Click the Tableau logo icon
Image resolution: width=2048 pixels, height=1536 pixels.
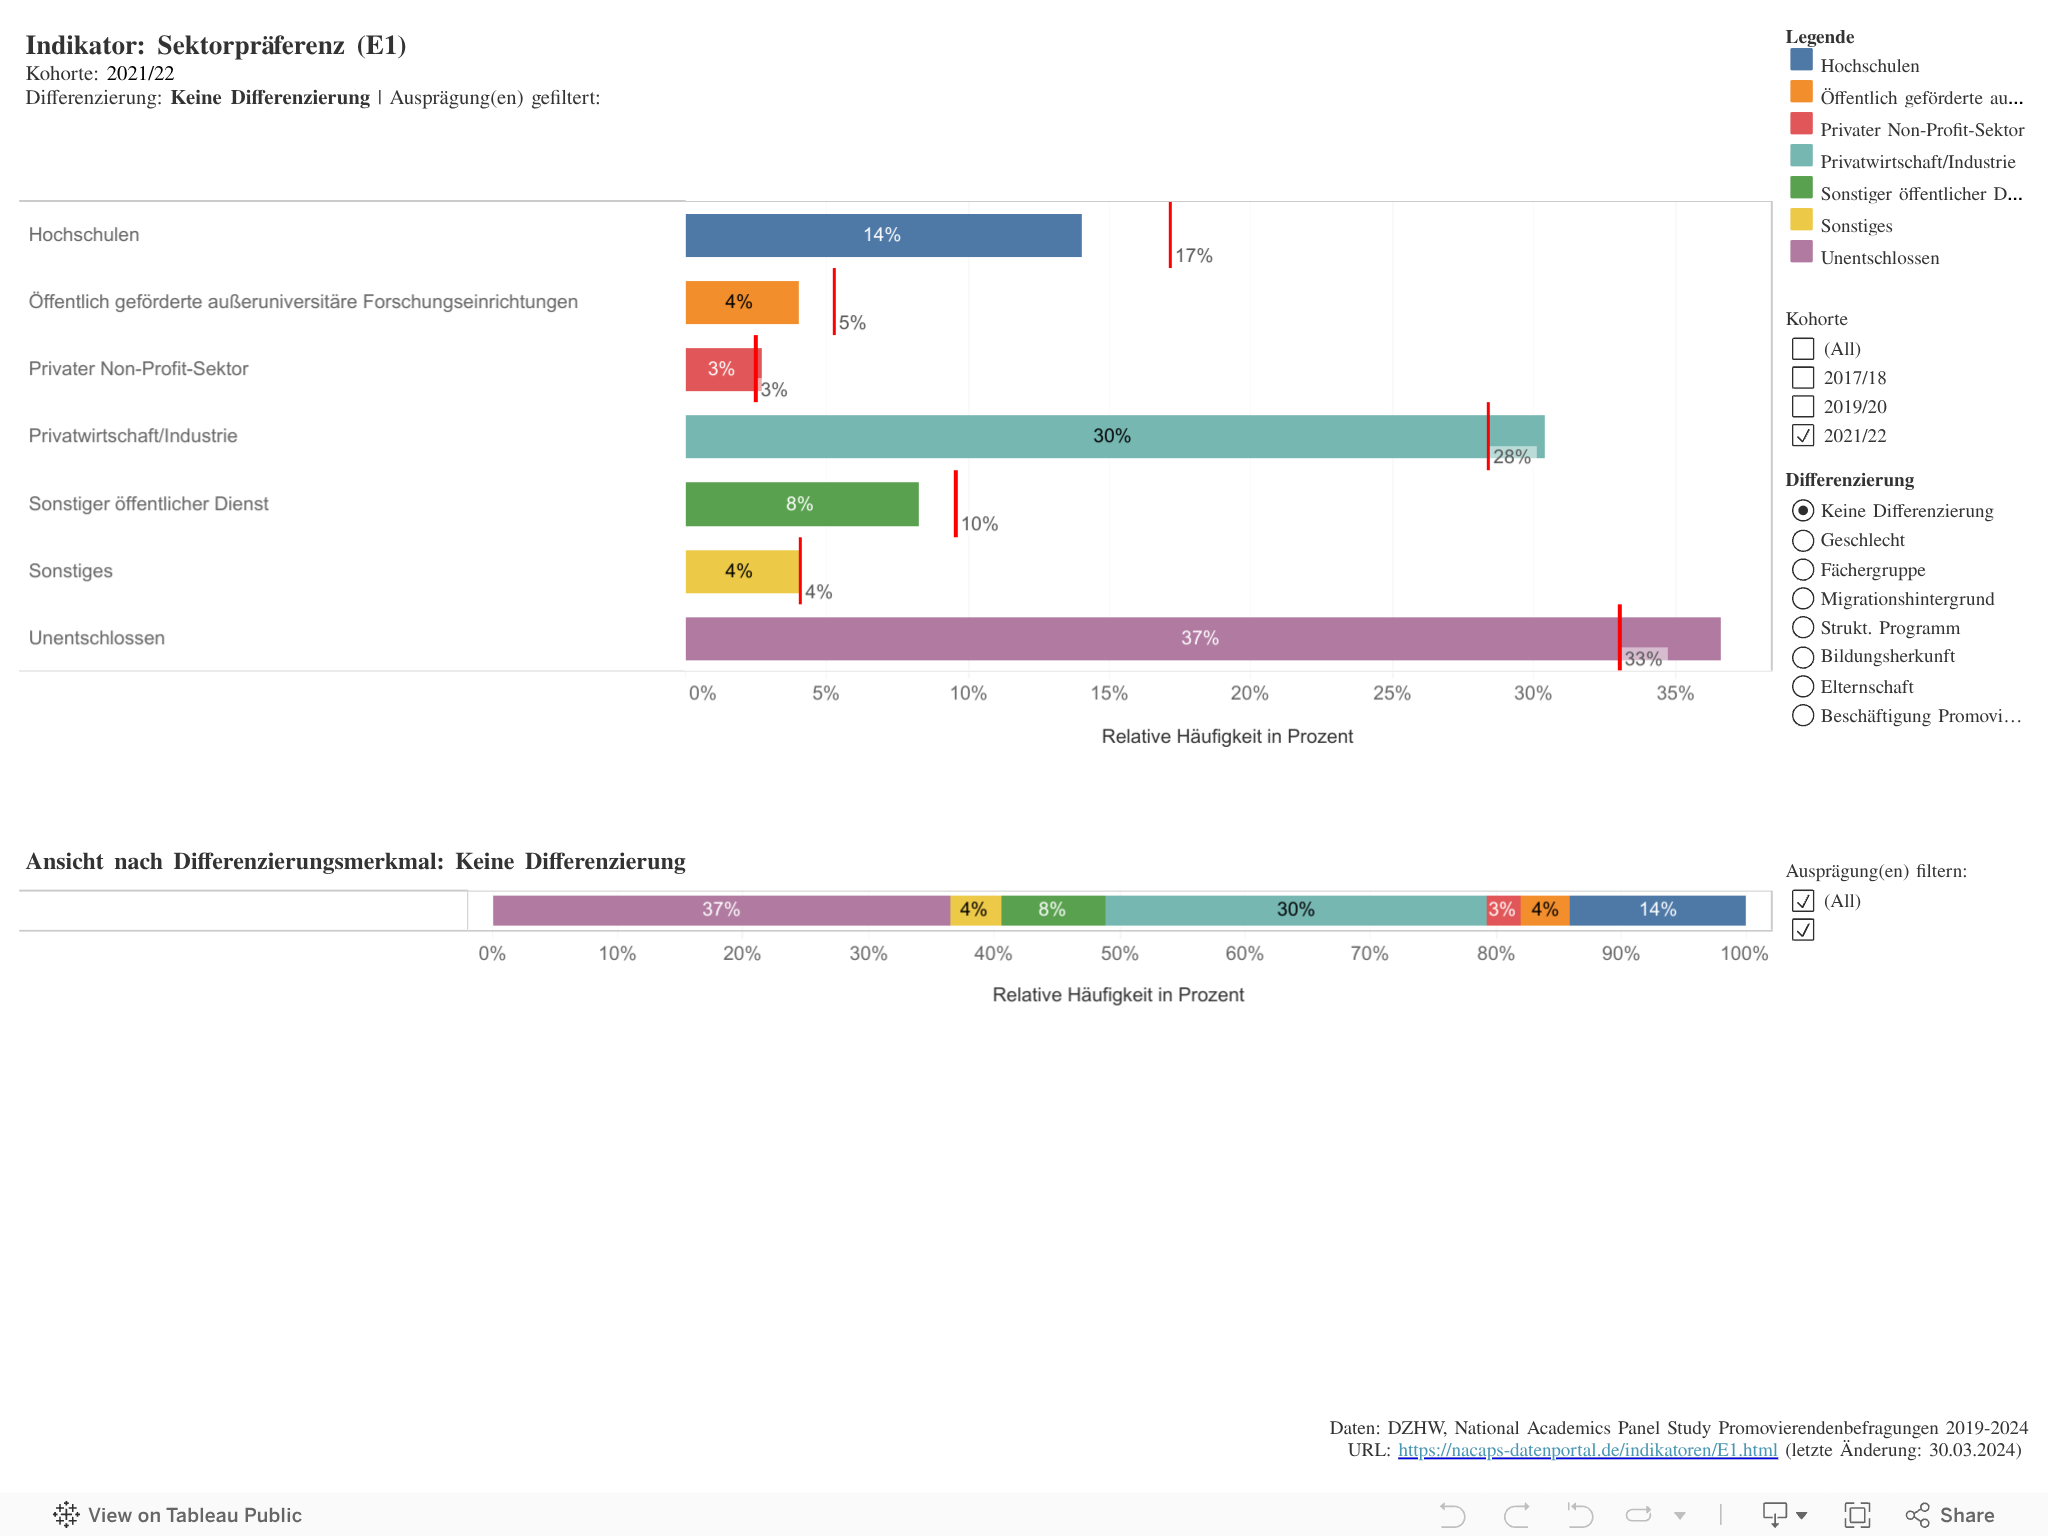[66, 1515]
